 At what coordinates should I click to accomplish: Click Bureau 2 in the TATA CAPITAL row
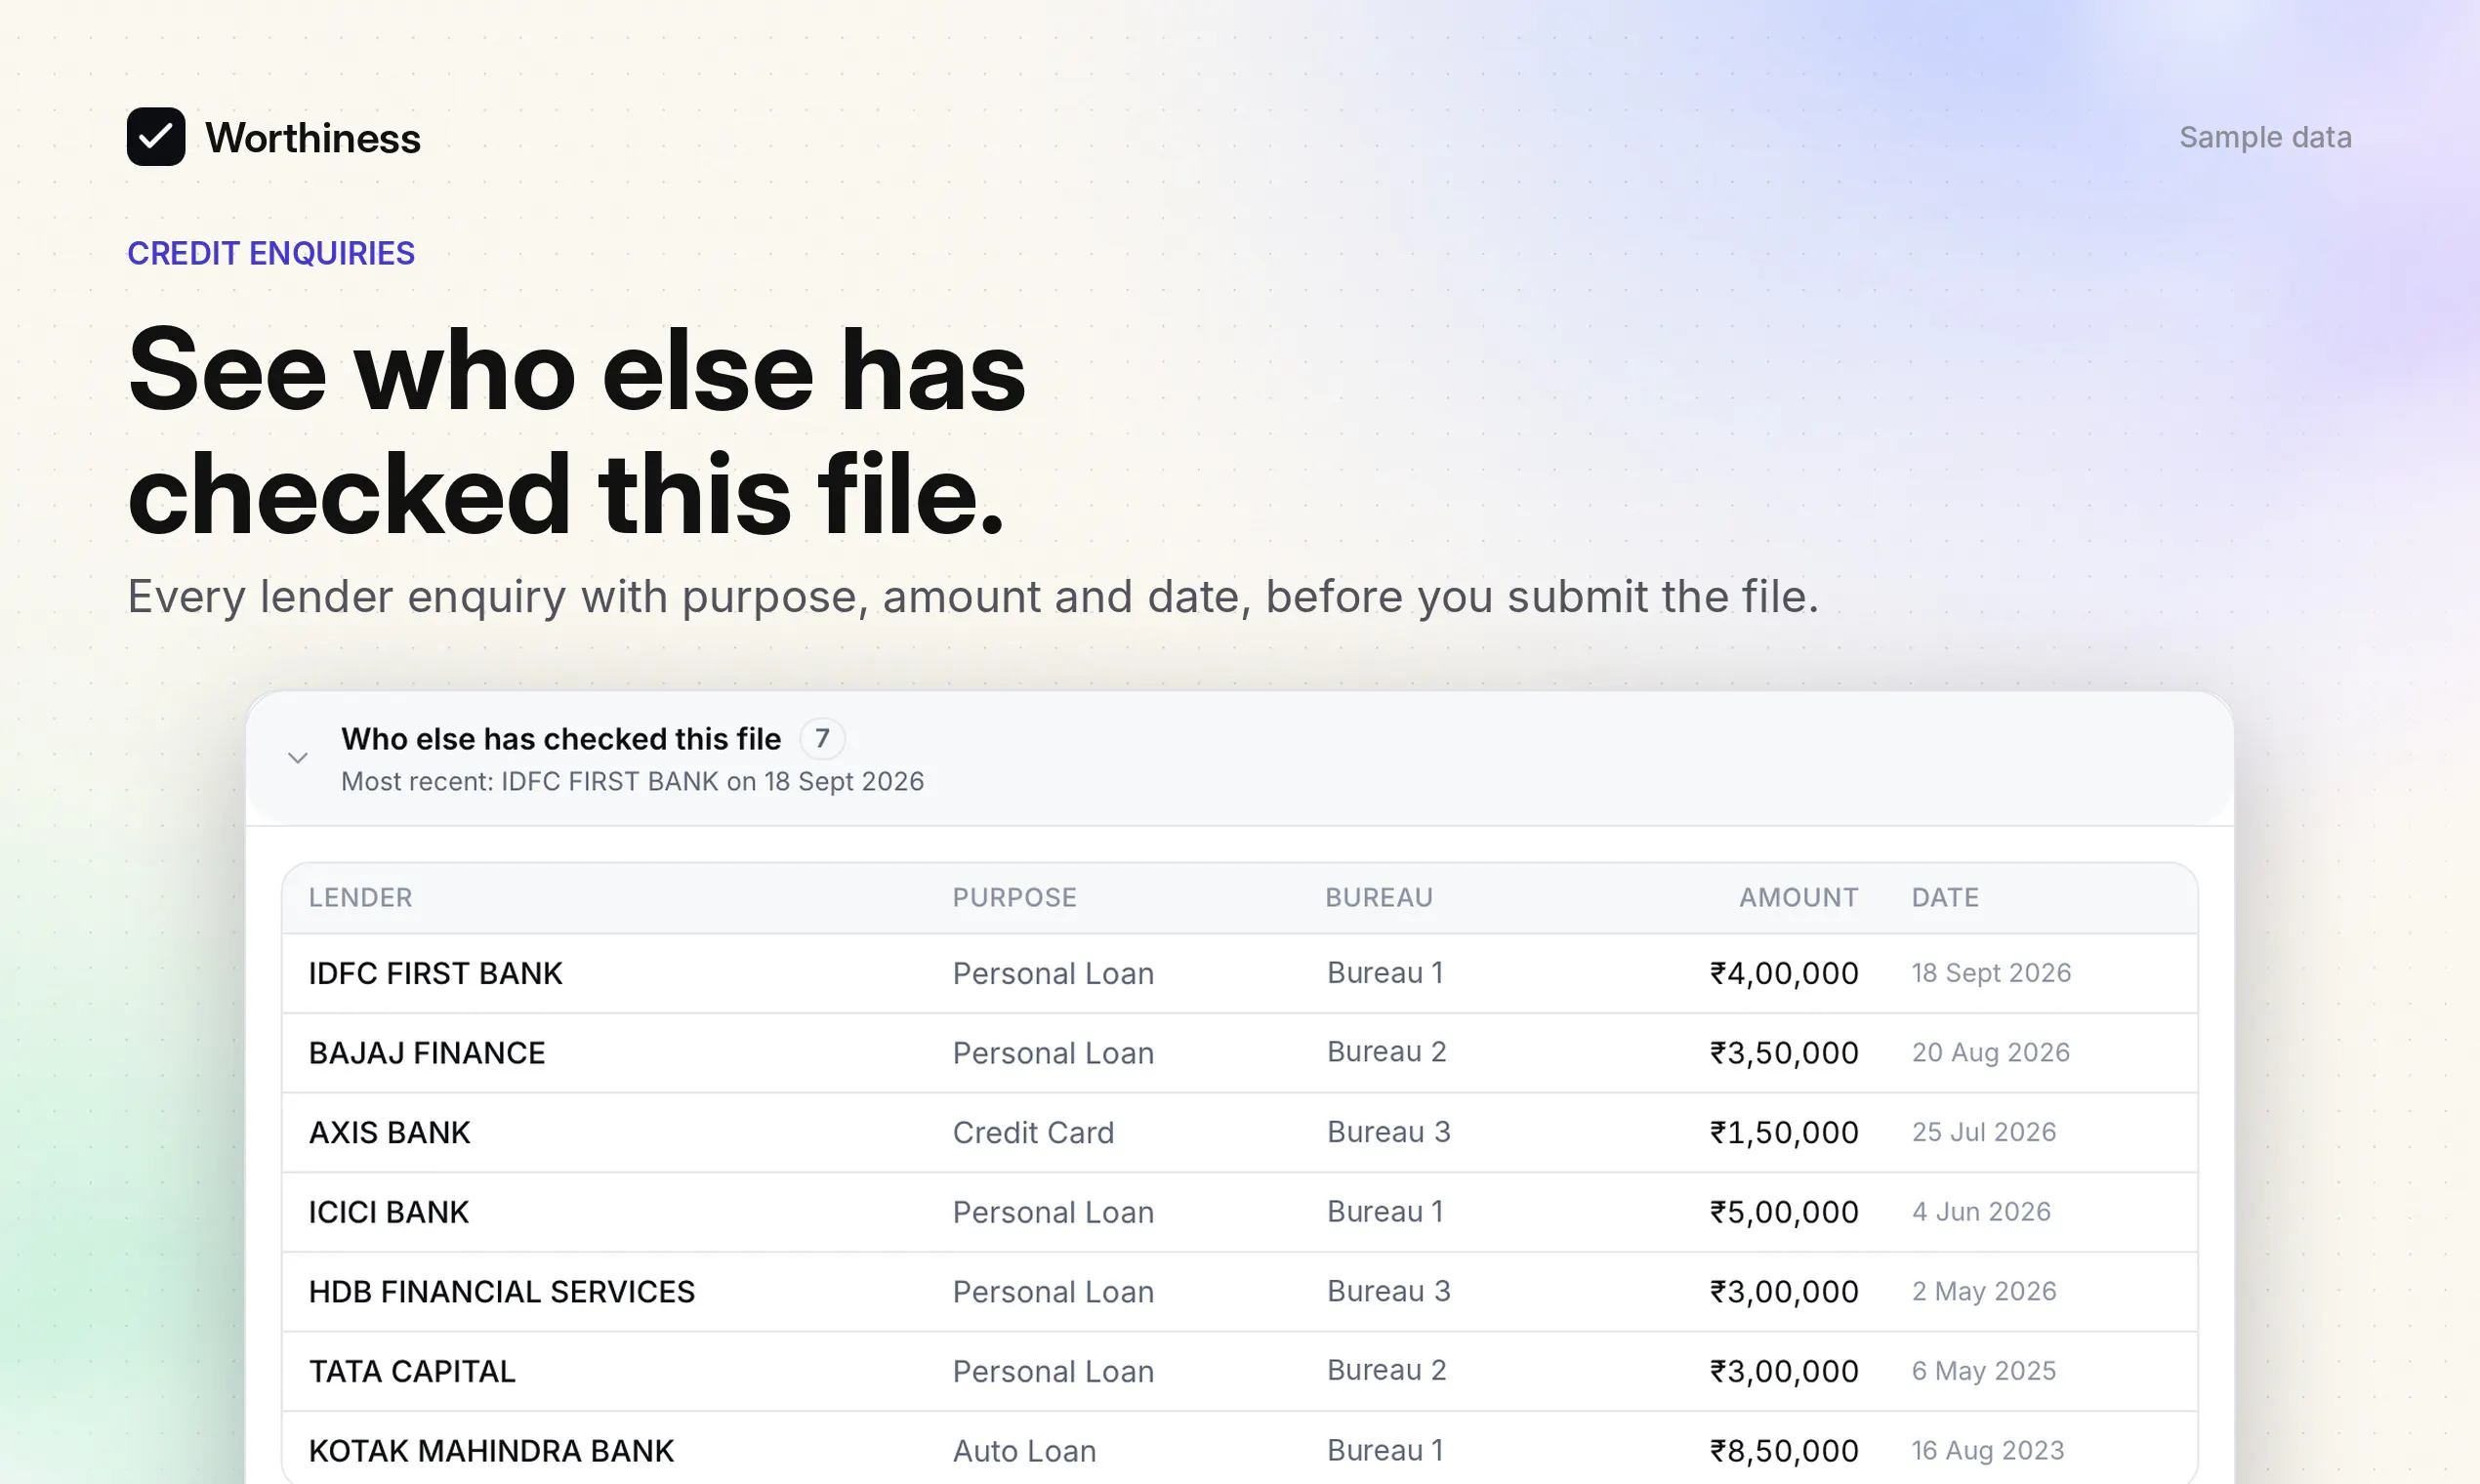(1386, 1370)
